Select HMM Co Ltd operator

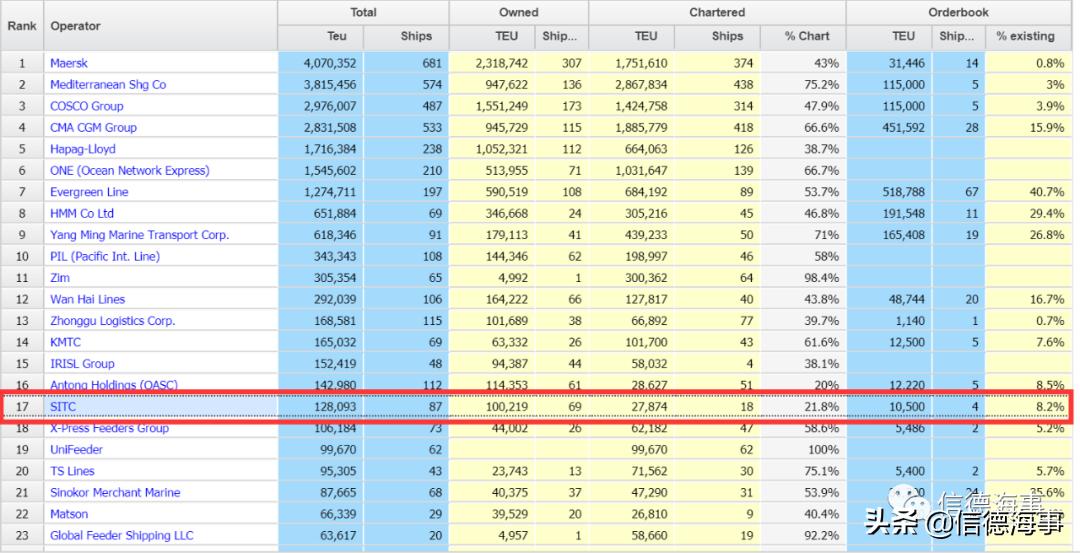[82, 213]
